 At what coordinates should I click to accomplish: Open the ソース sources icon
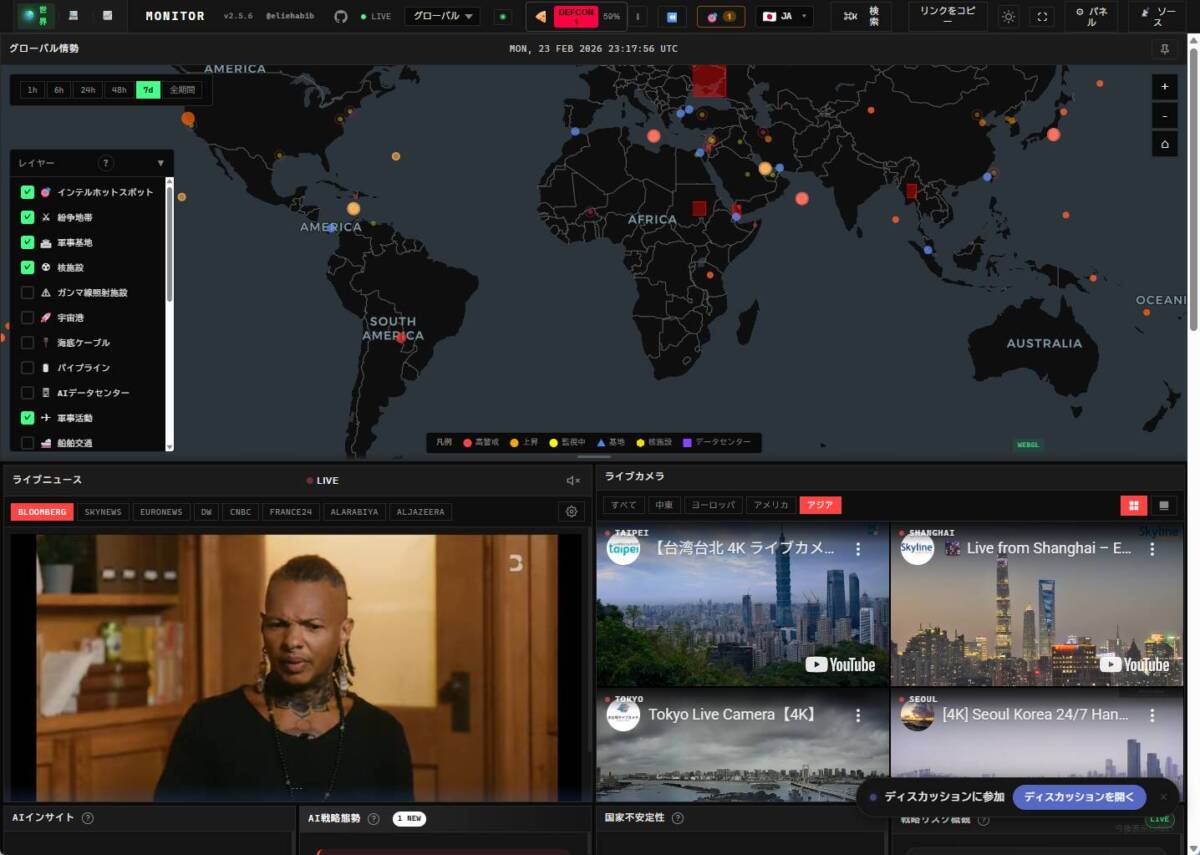[x=1159, y=16]
